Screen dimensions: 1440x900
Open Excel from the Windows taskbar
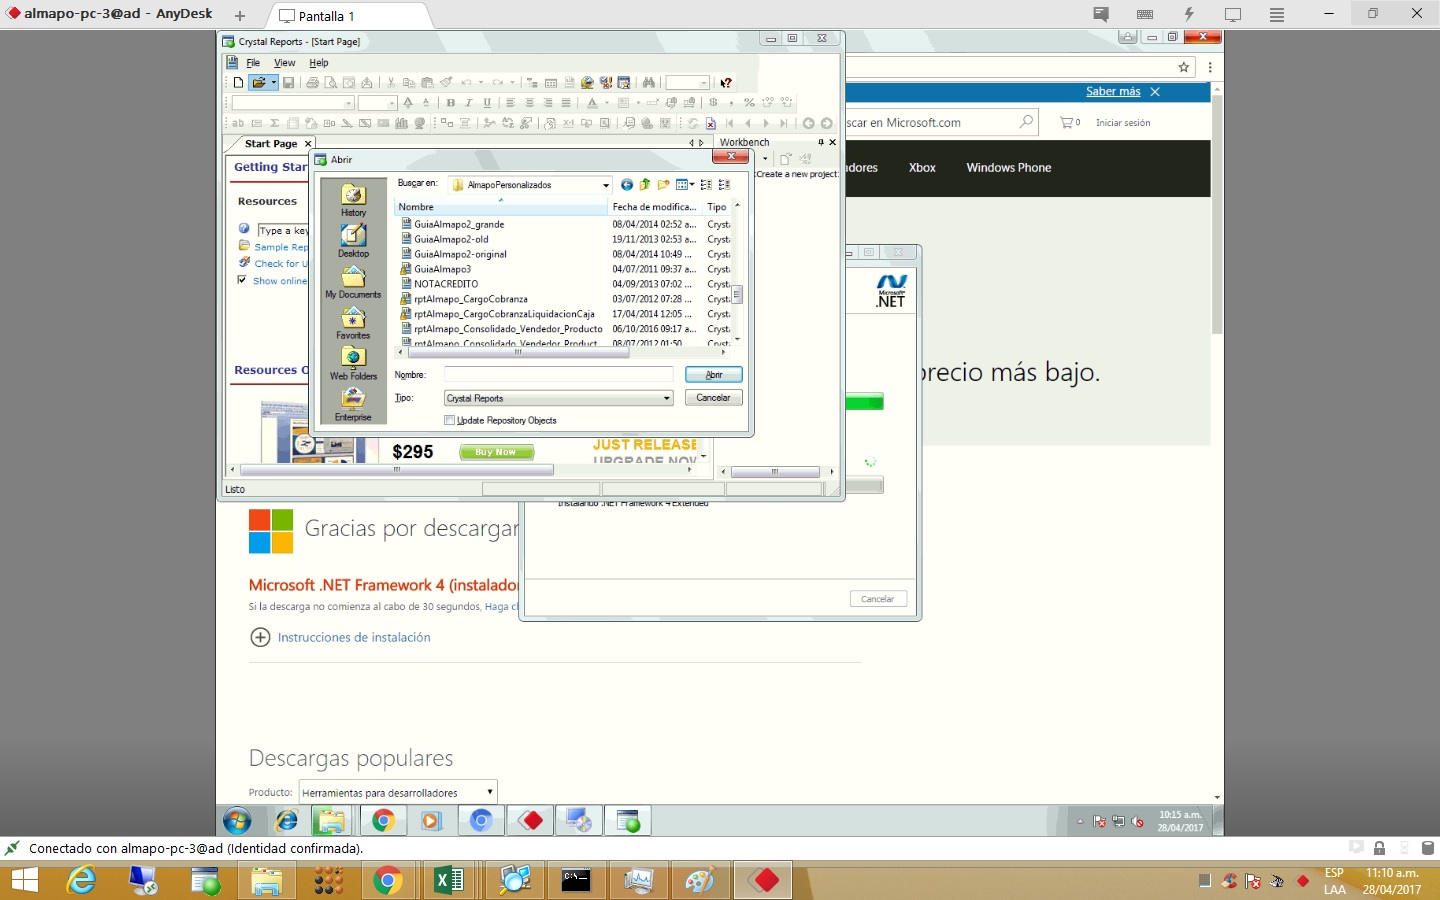coord(449,881)
